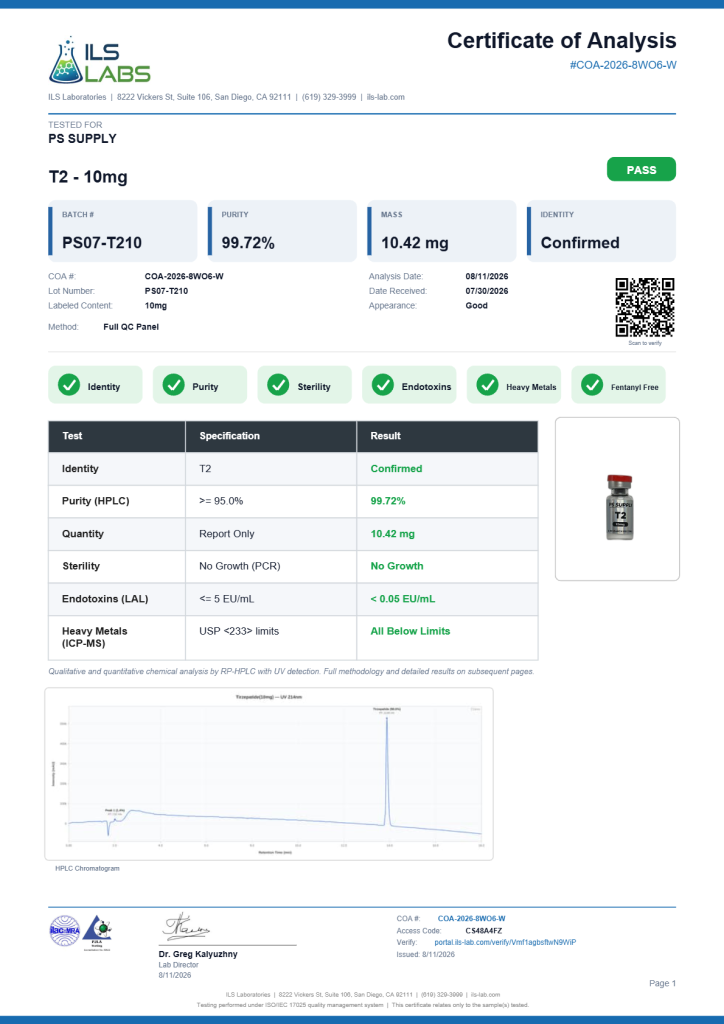Click the Mass 10.42 mg summary card

[442, 231]
